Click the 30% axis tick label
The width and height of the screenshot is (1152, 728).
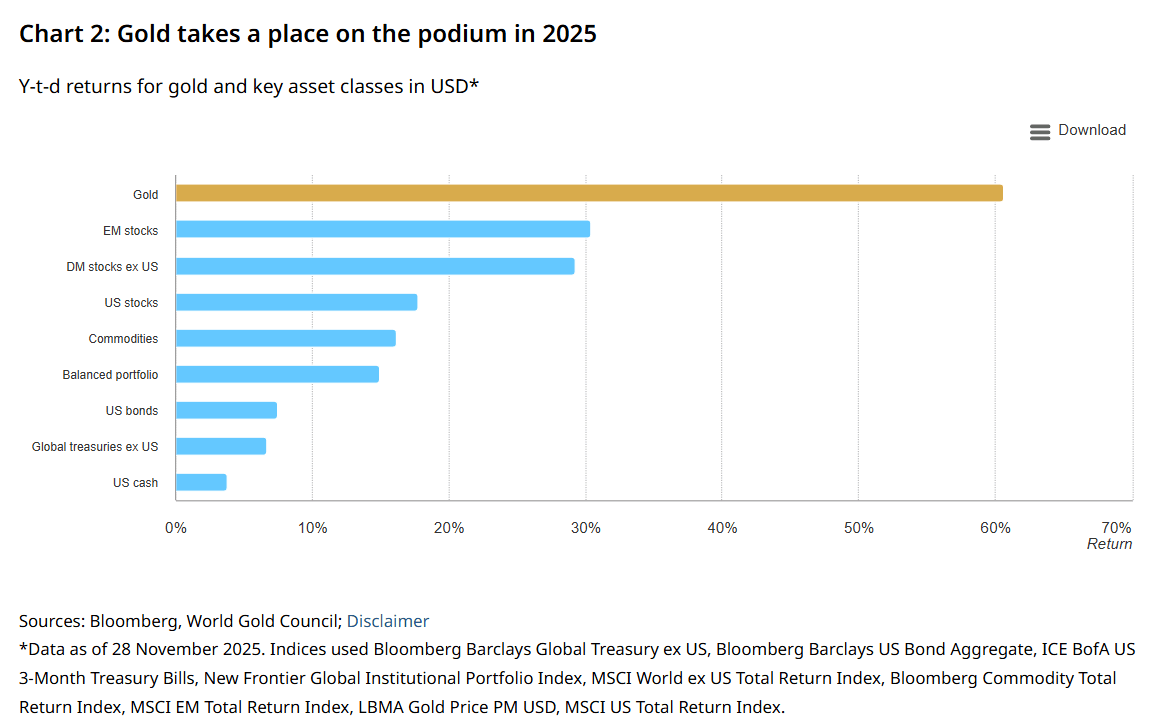[586, 527]
